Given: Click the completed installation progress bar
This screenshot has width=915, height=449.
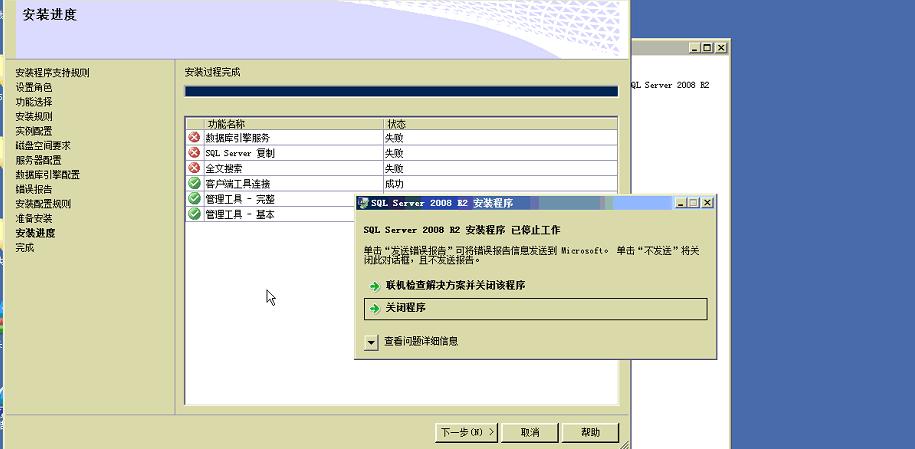Looking at the screenshot, I should tap(401, 91).
